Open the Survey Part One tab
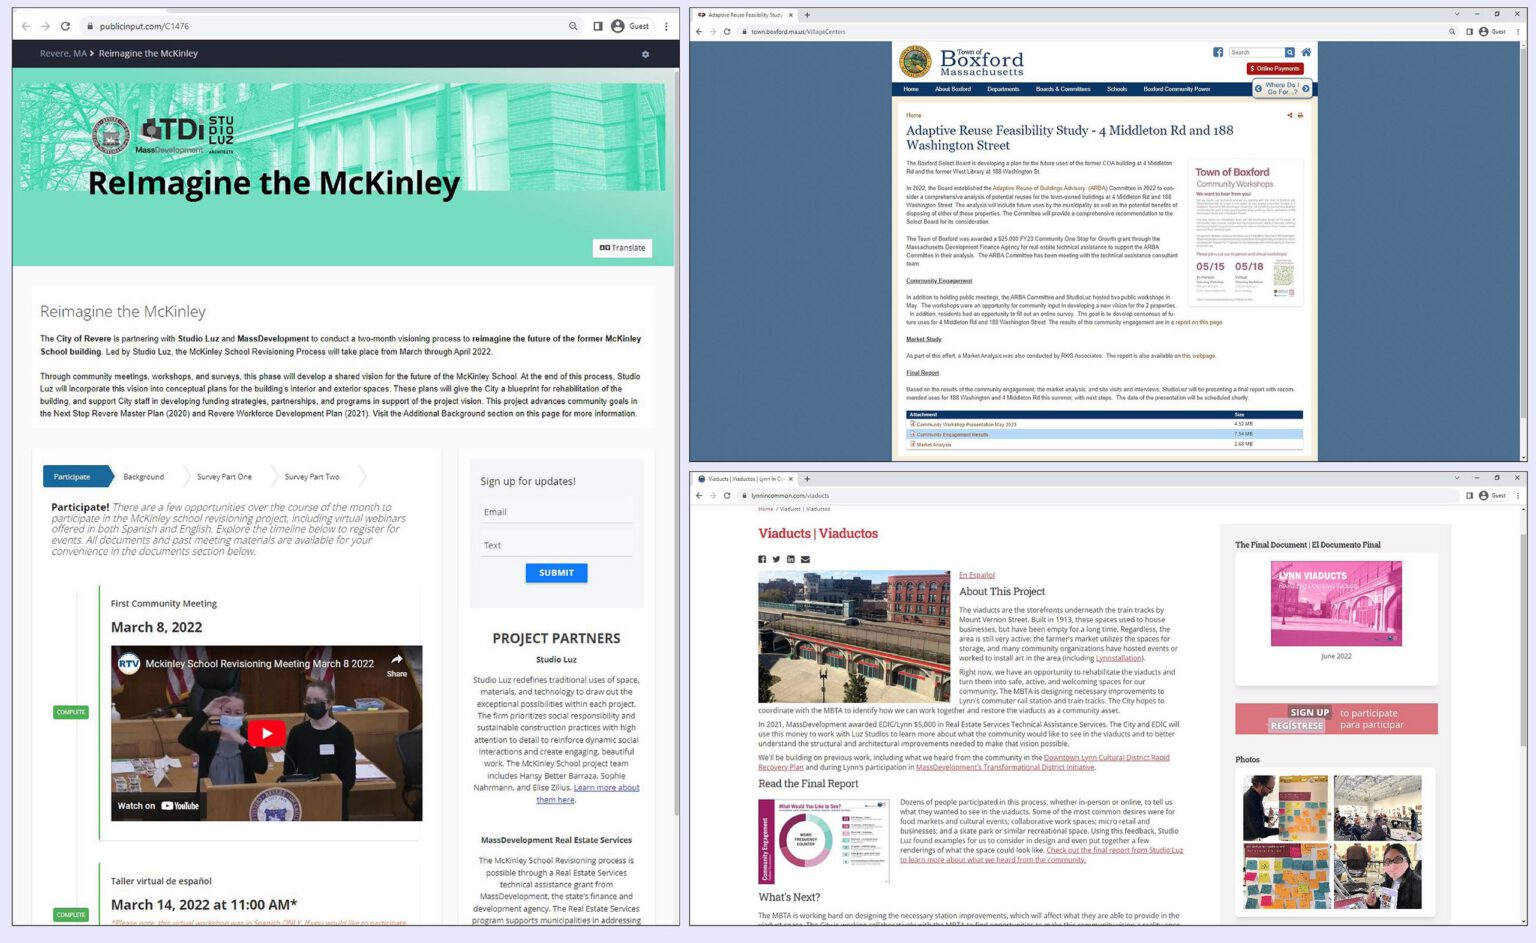Screen dimensions: 1536x943 pos(224,477)
